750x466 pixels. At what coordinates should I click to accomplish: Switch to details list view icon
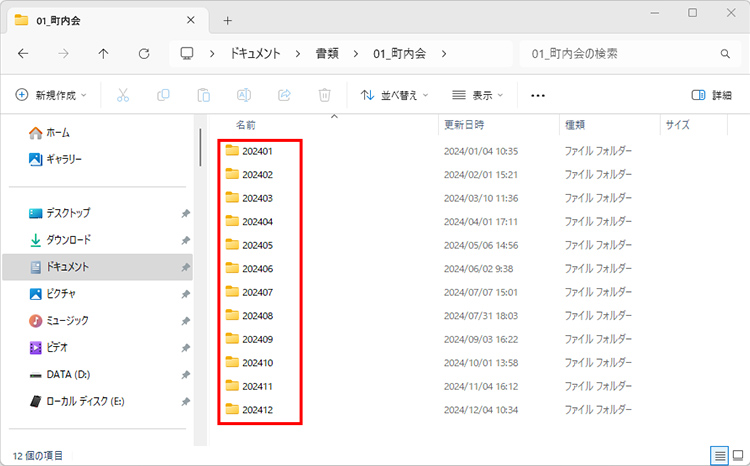point(719,455)
